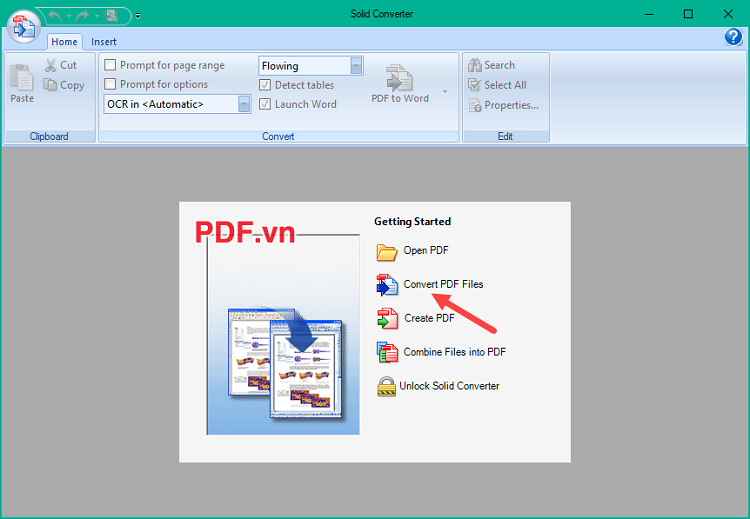Expand the Redo history dropdown arrow
This screenshot has width=750, height=519.
(97, 16)
